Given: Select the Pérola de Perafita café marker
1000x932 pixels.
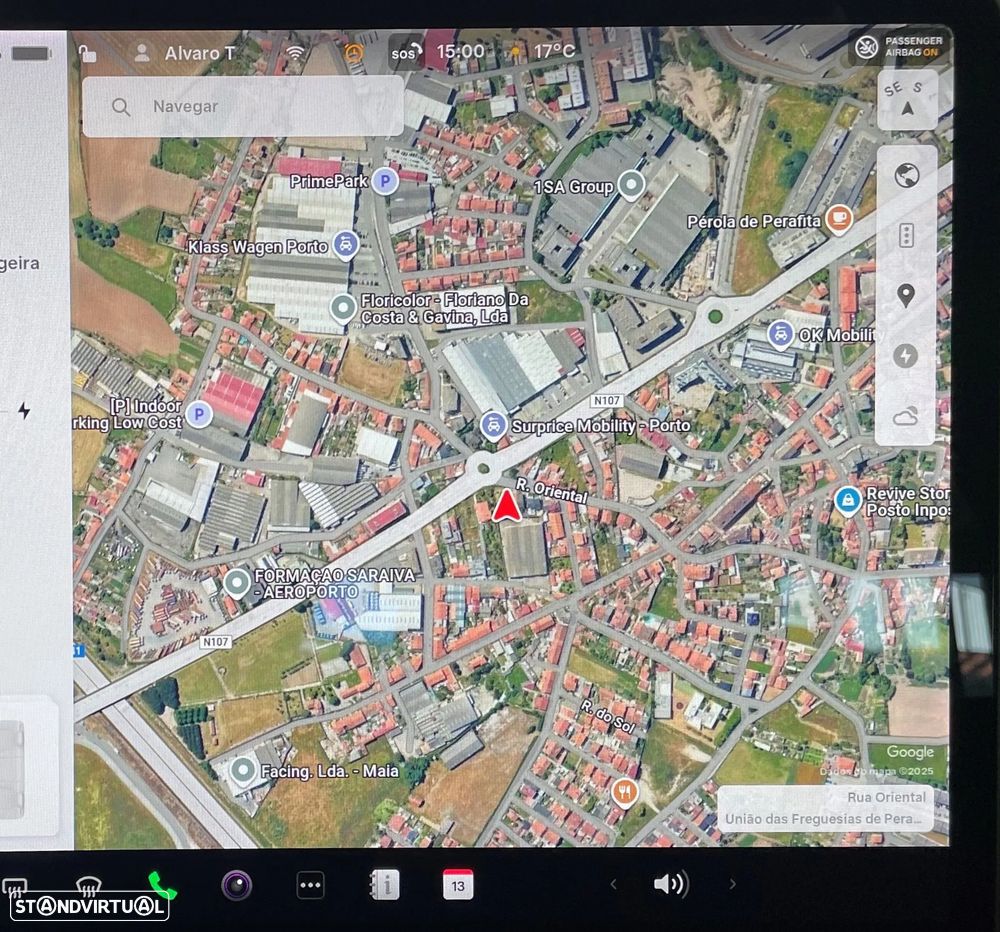Looking at the screenshot, I should (839, 219).
